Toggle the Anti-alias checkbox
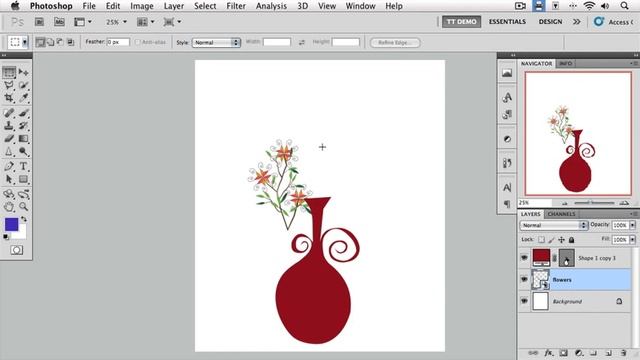640x360 pixels. click(x=138, y=42)
